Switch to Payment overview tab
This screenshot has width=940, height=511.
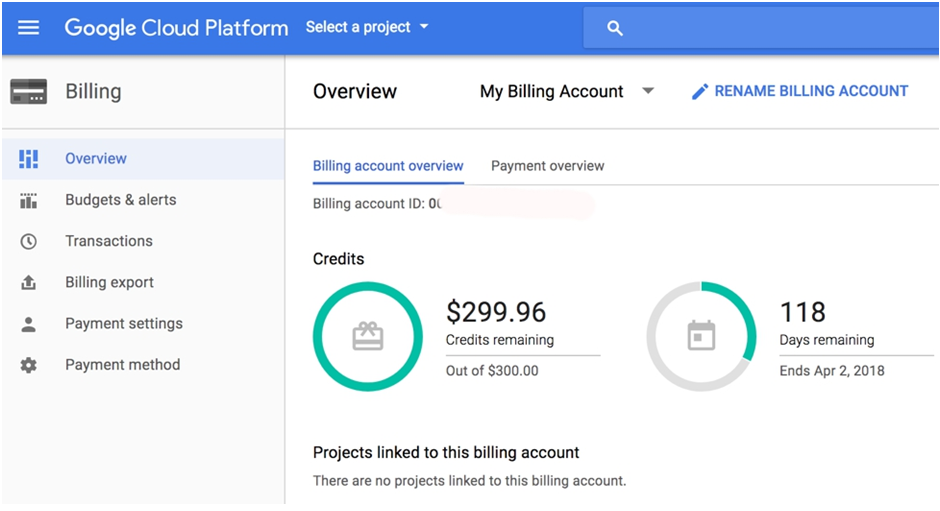pos(548,166)
